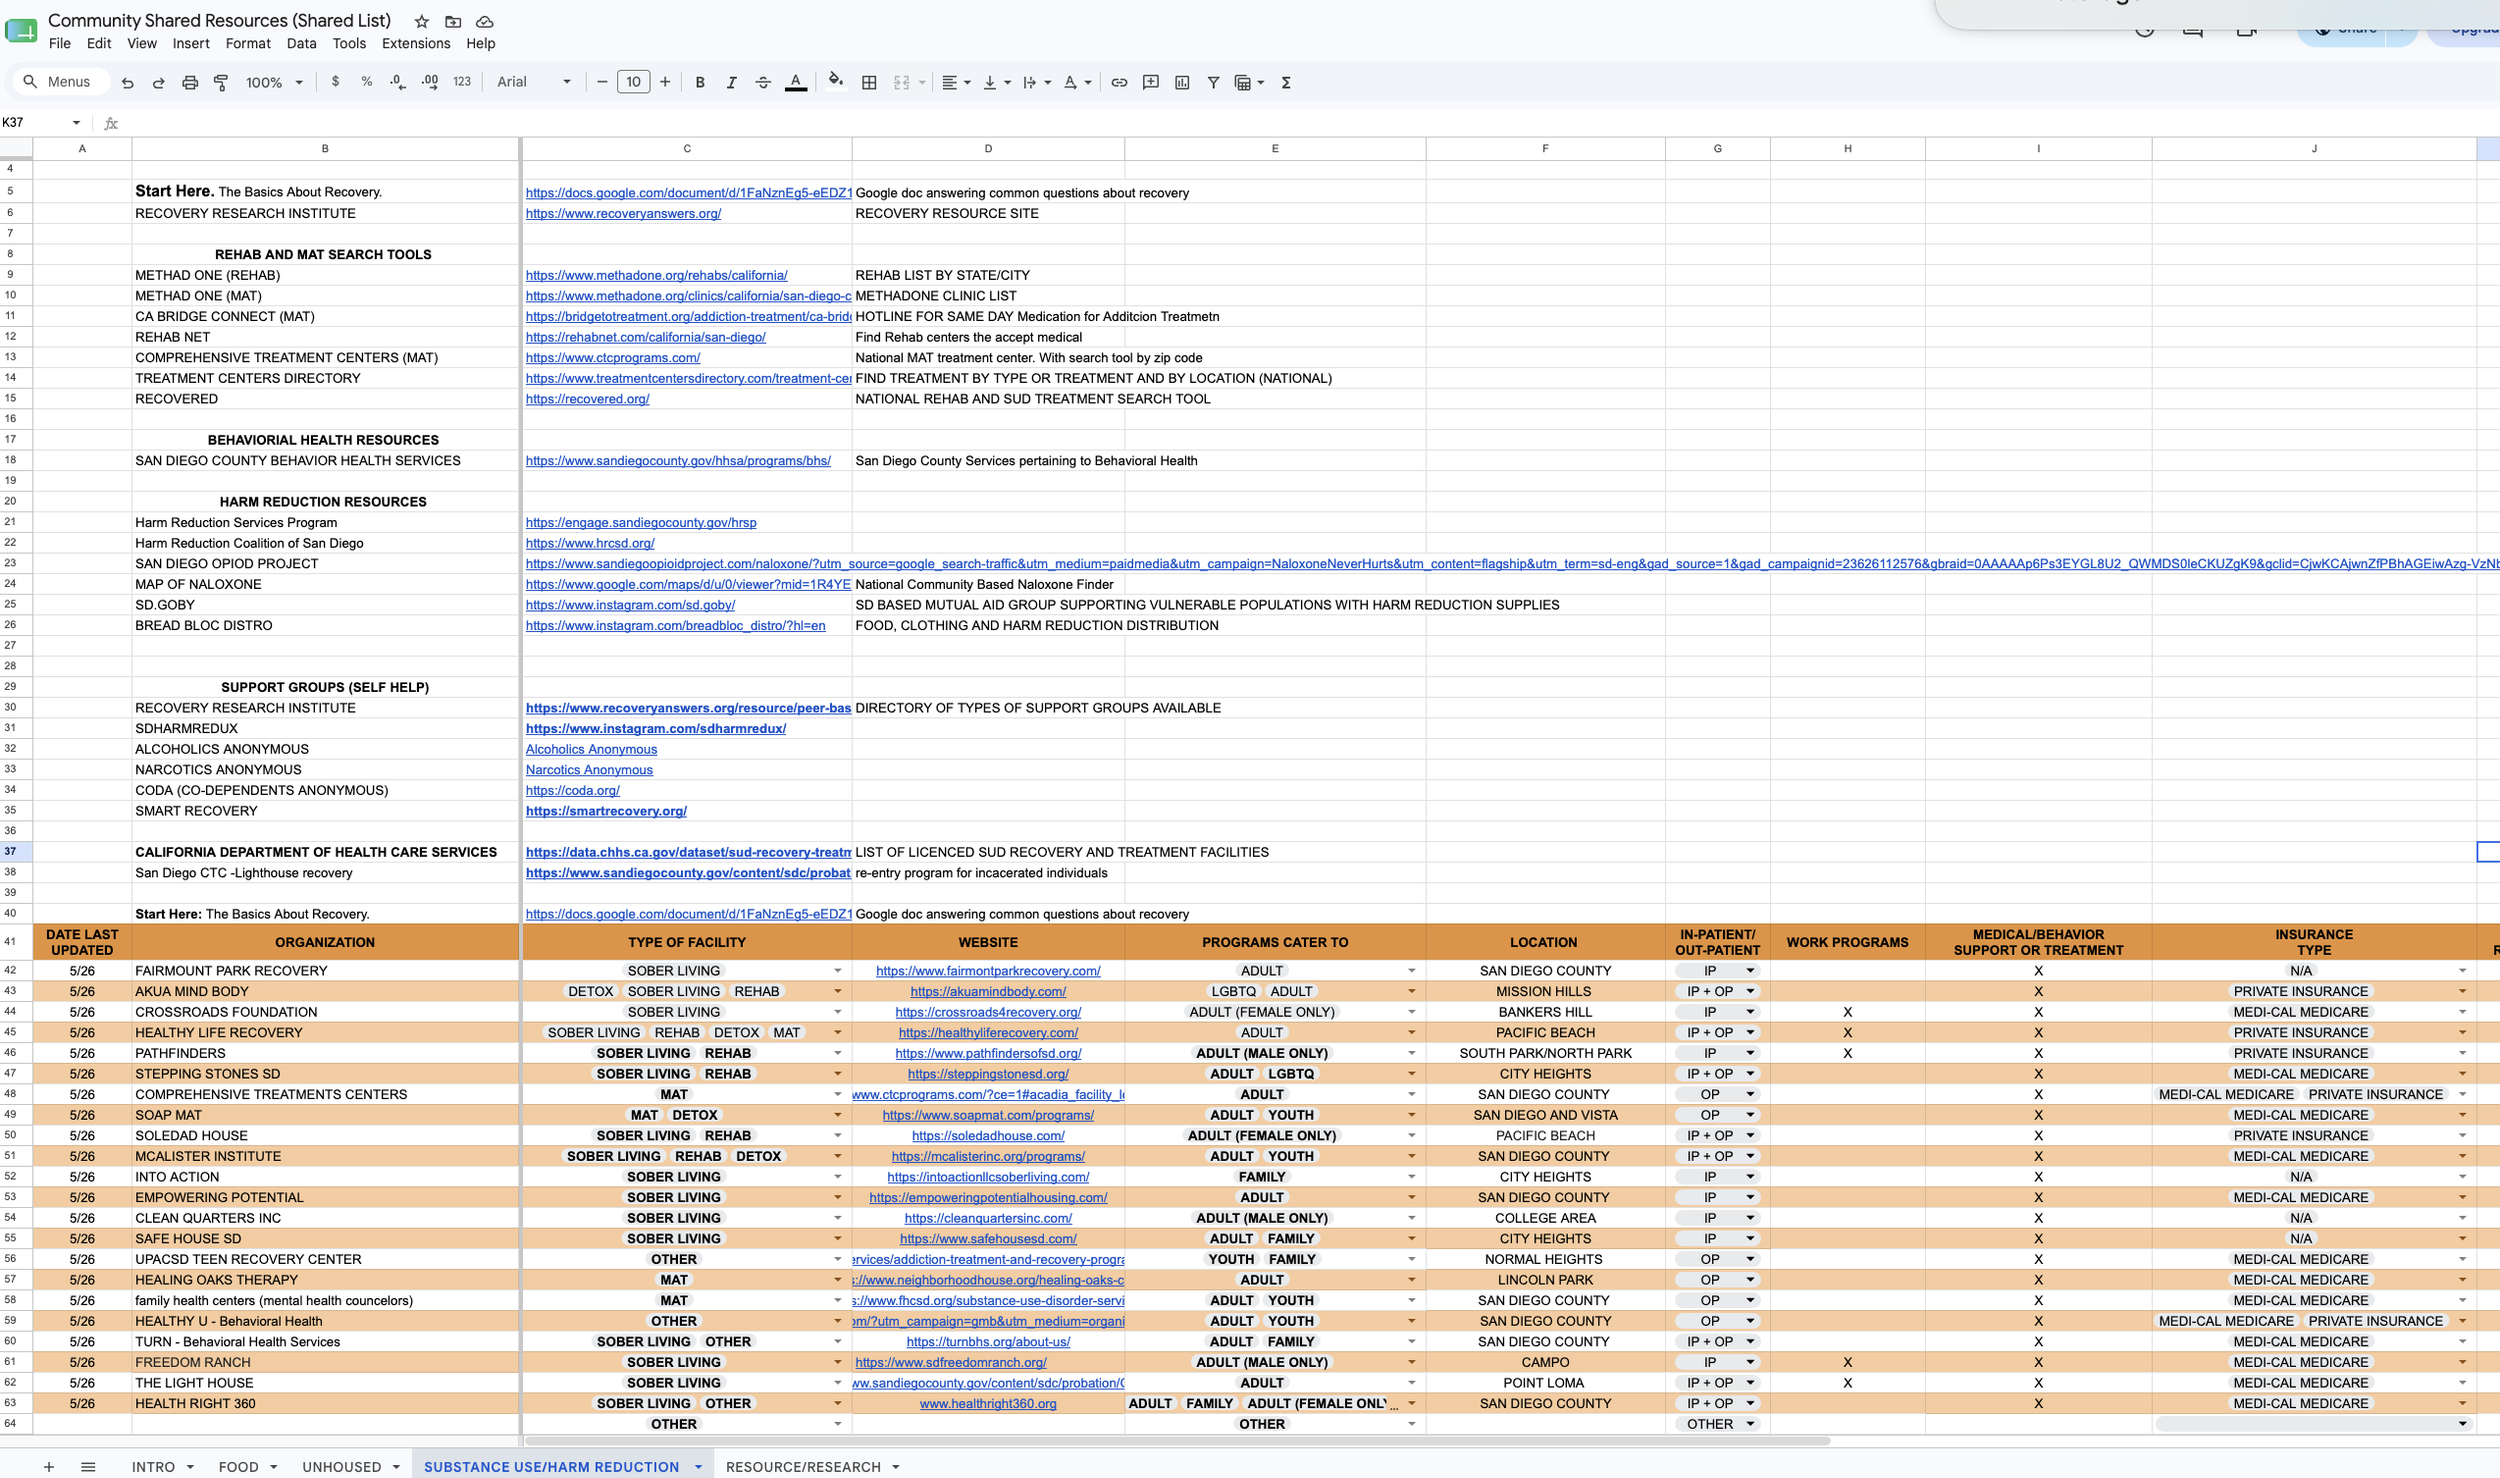Toggle Bold formatting
Viewport: 2500px width, 1478px height.
coord(700,83)
